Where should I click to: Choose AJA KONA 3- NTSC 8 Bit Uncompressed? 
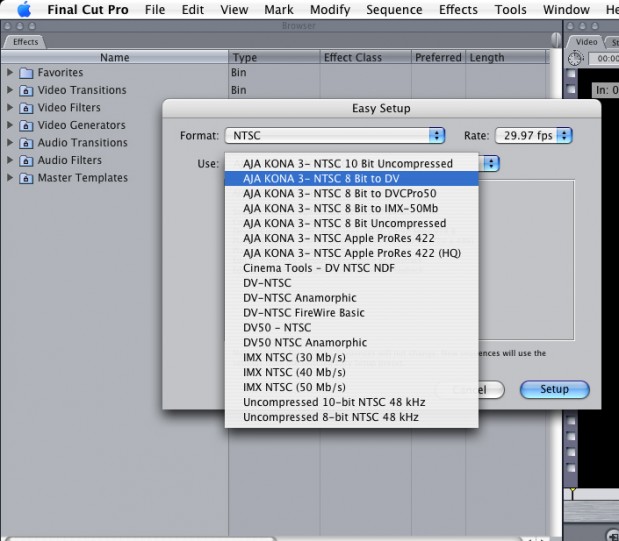point(351,223)
